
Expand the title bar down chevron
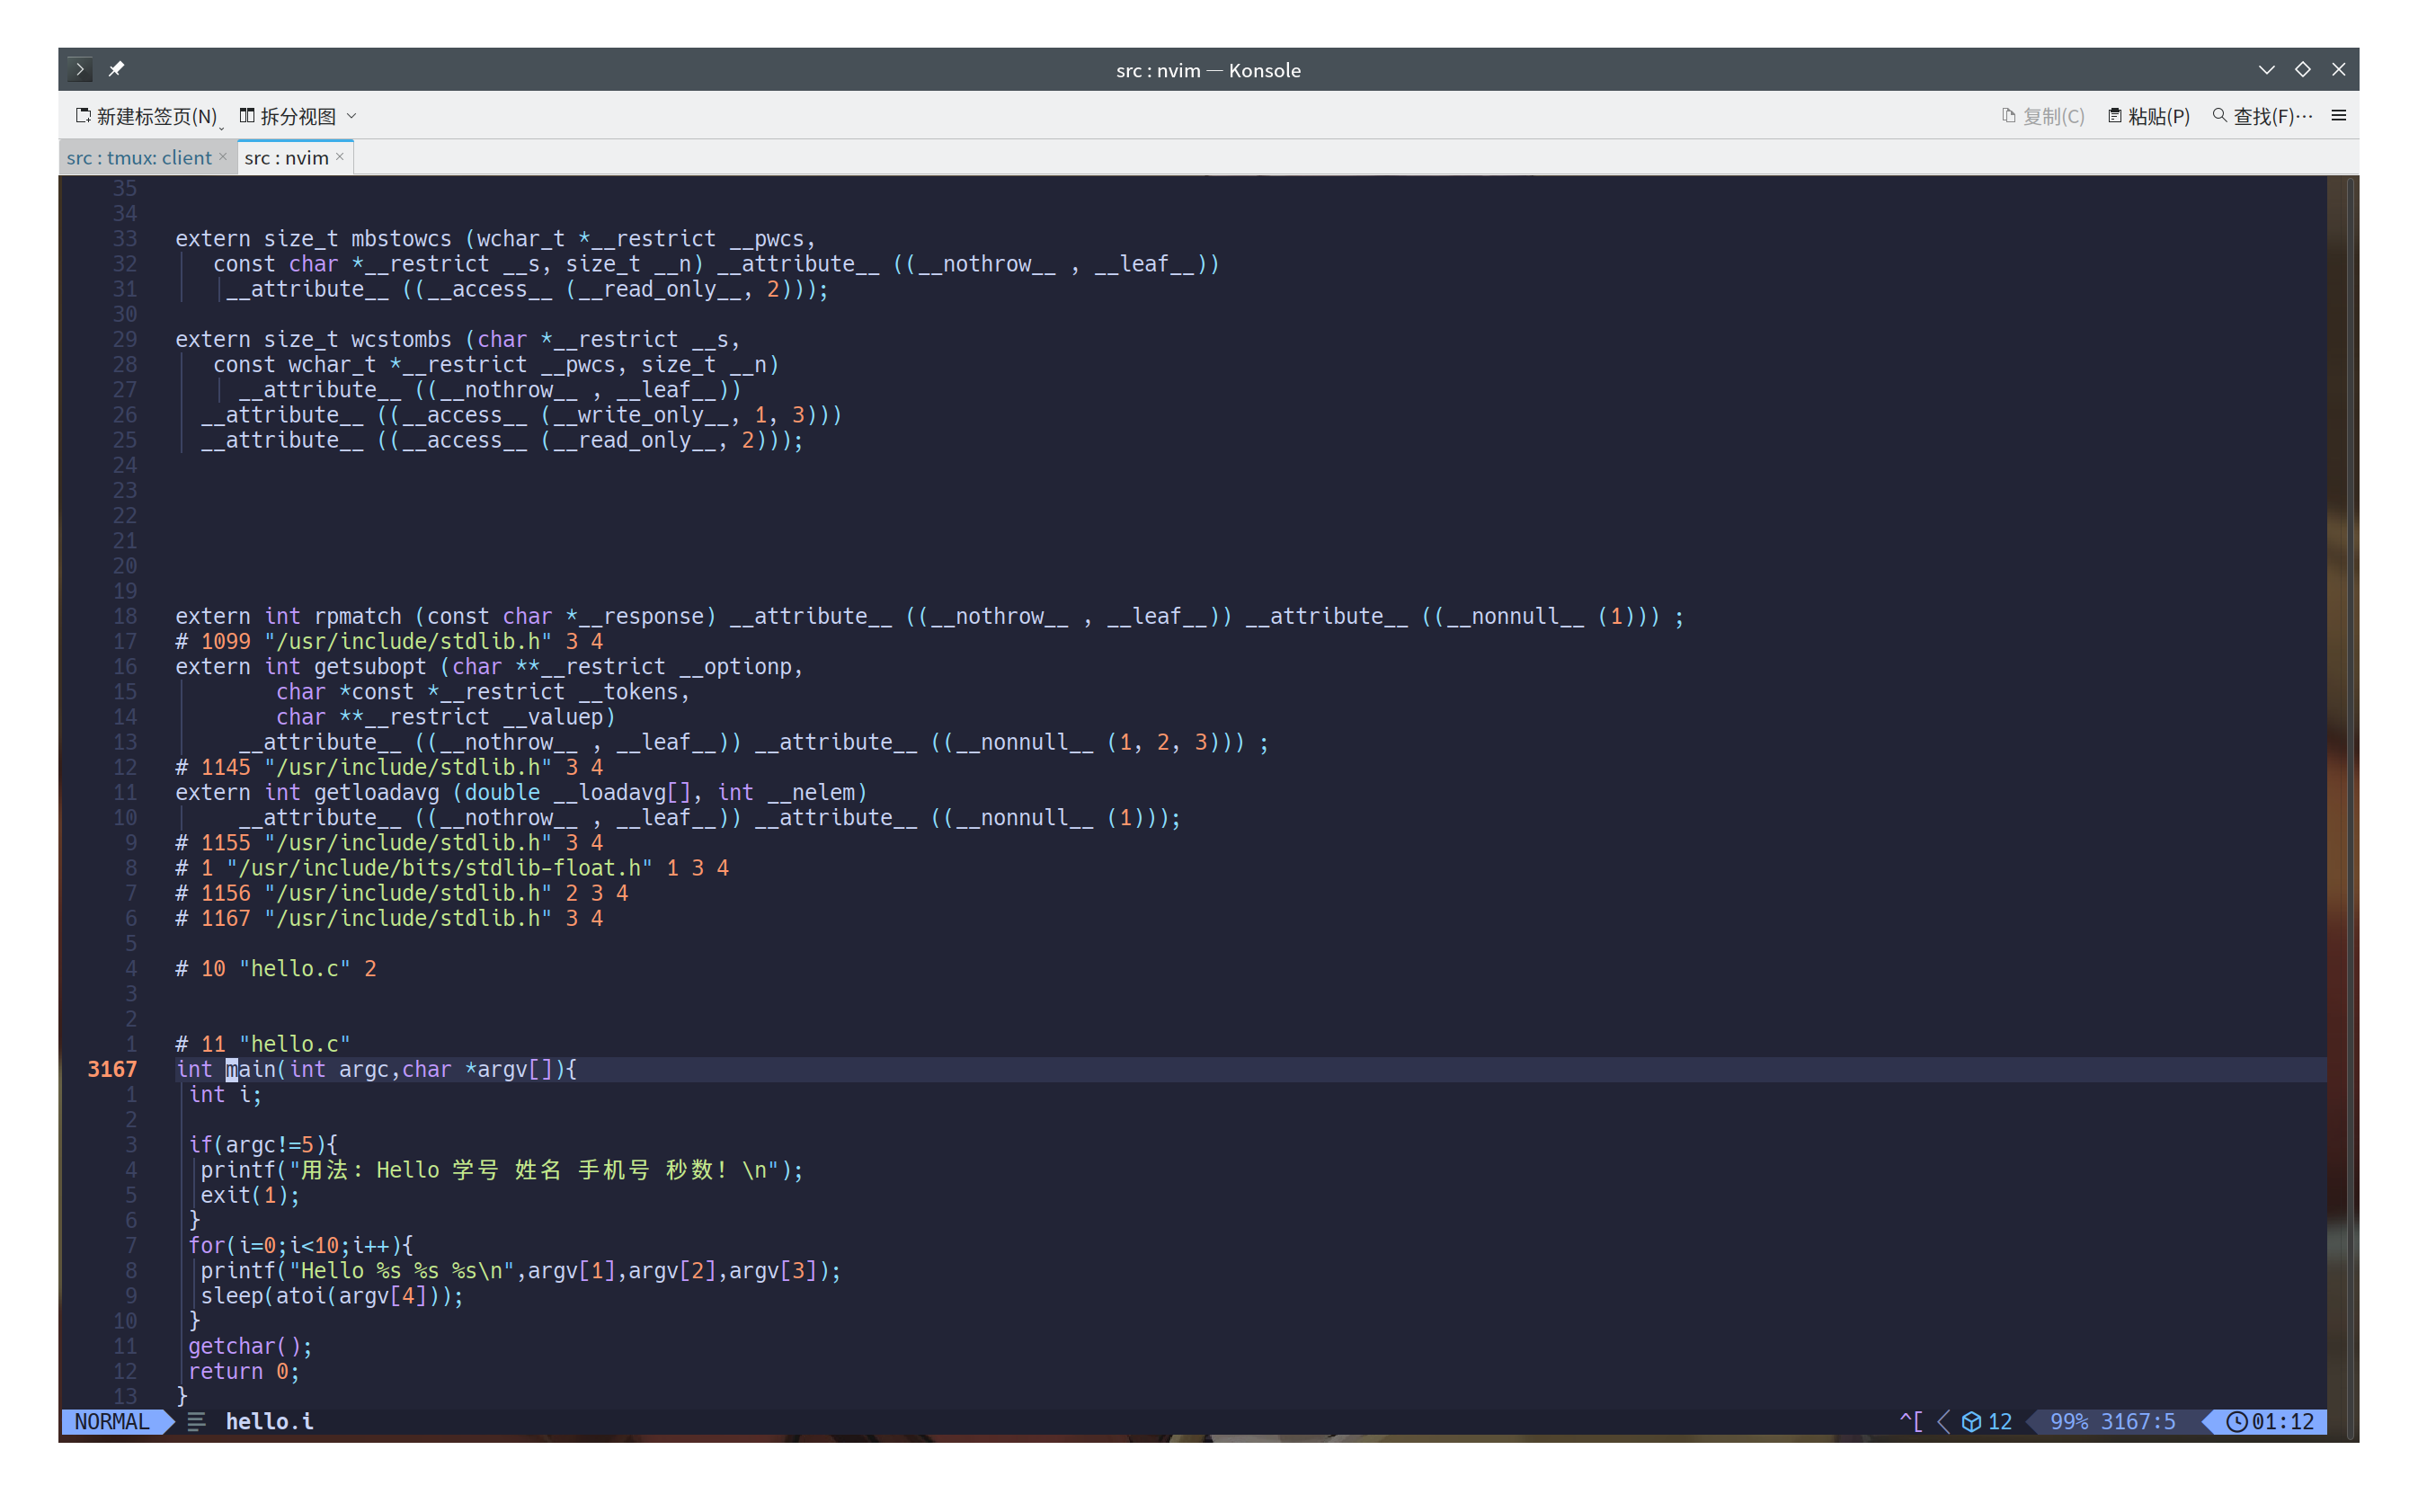[x=2266, y=69]
